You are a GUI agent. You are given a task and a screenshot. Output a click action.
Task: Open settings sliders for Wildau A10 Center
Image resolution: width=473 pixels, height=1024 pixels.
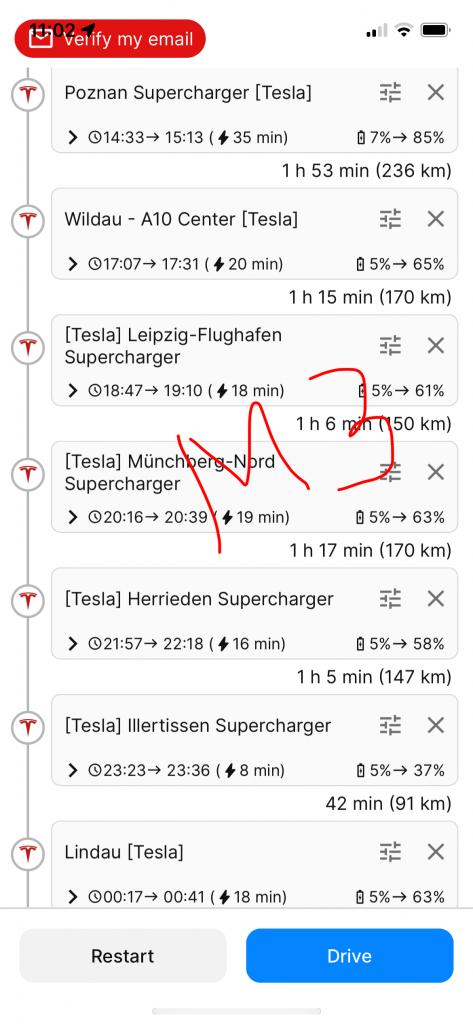point(390,219)
